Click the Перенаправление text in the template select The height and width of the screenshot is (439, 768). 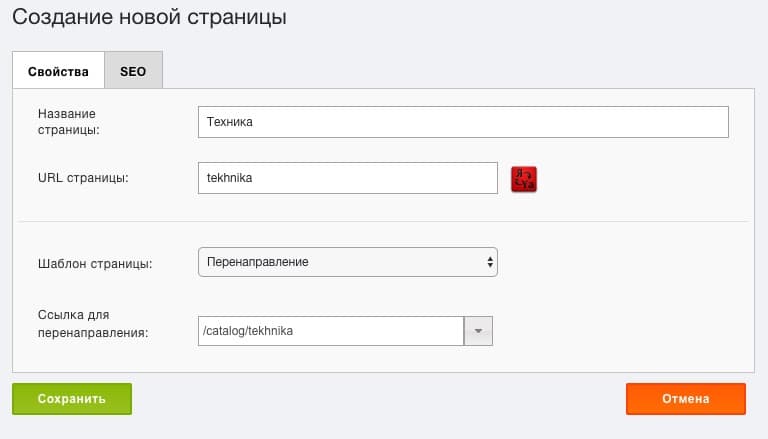(x=258, y=262)
